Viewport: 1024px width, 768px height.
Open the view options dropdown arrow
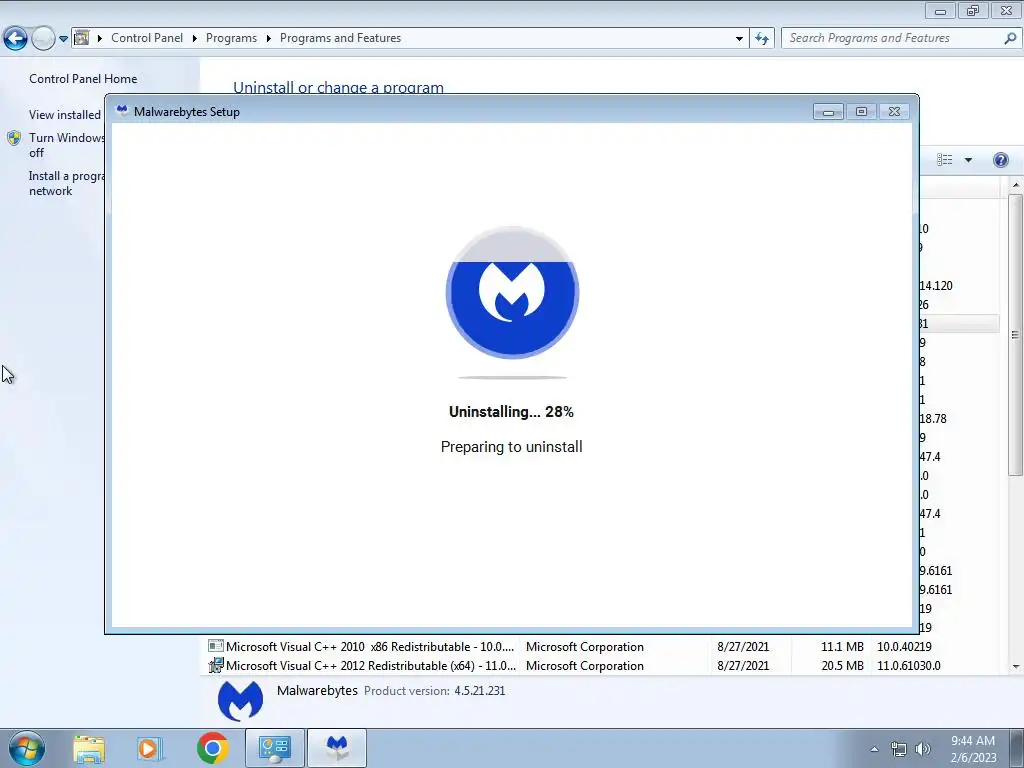(x=968, y=160)
